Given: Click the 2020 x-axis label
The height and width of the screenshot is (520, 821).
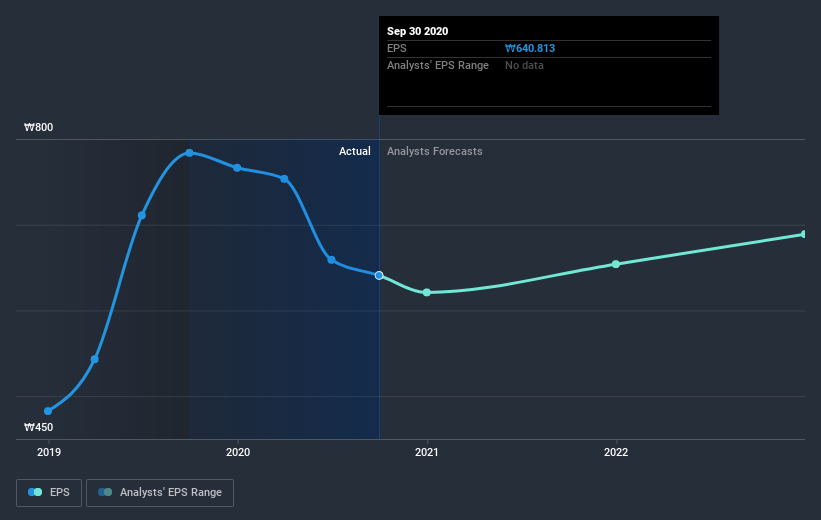Looking at the screenshot, I should click(238, 452).
